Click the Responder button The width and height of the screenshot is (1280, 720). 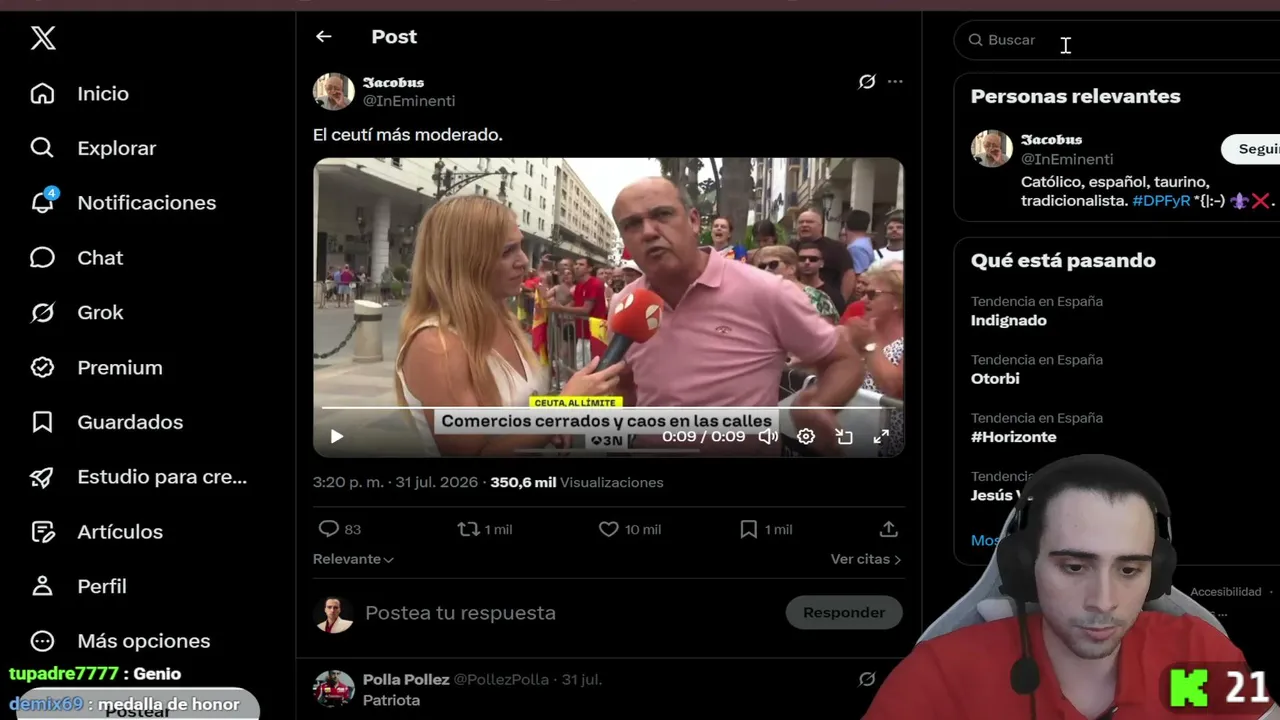tap(844, 612)
